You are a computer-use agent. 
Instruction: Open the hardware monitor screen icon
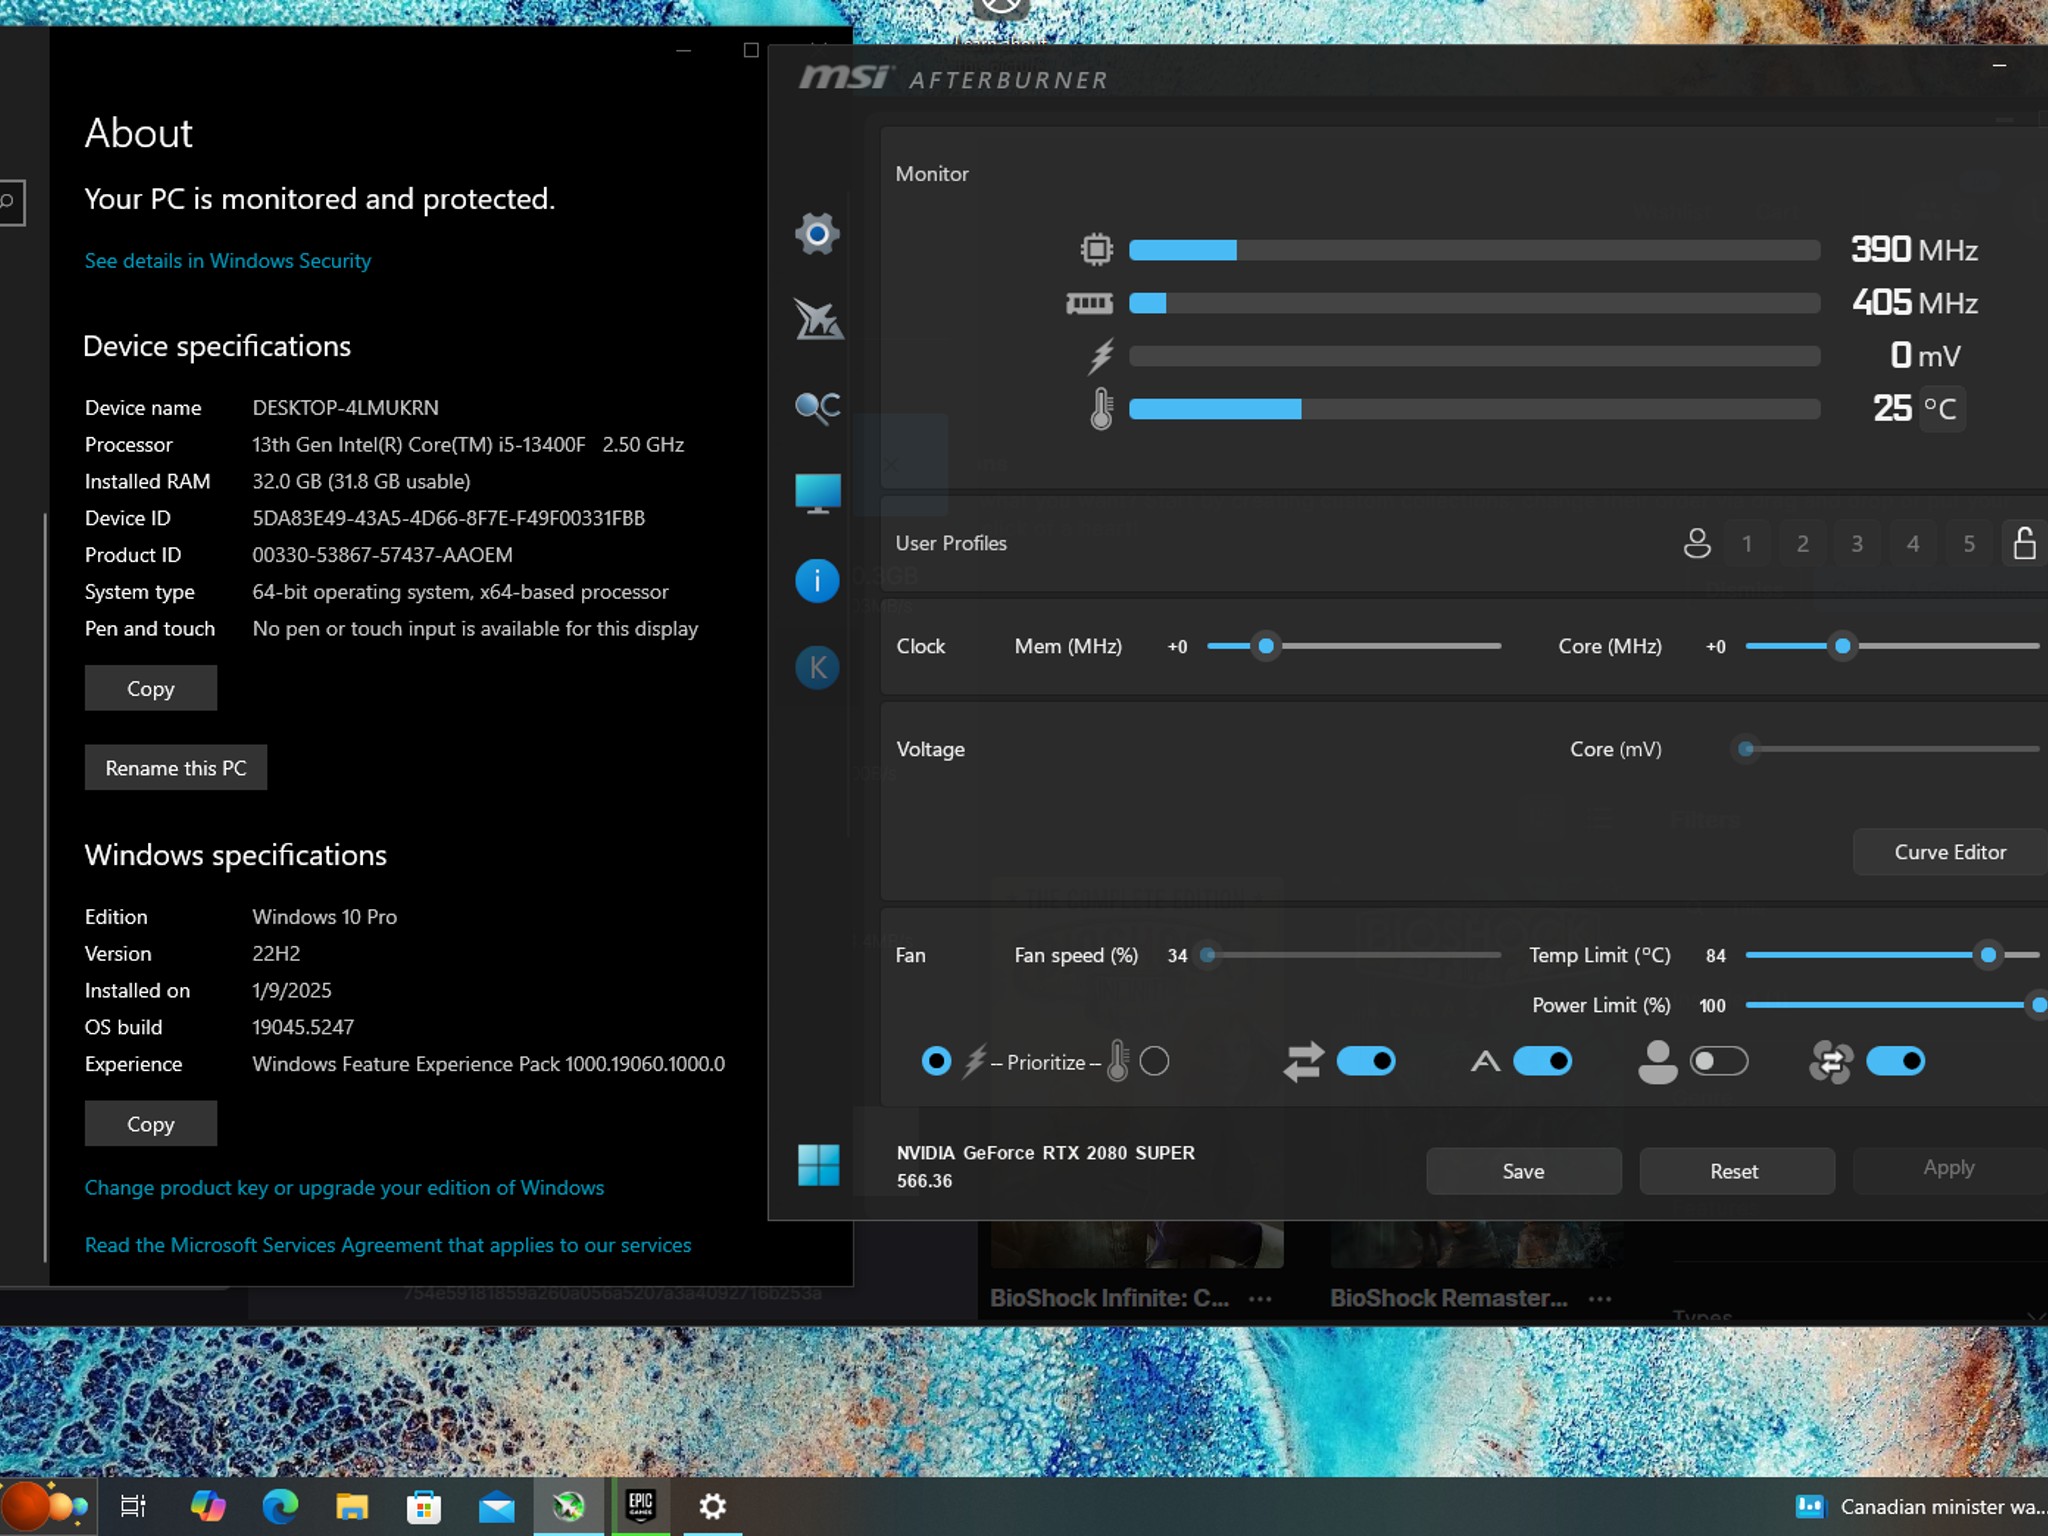coord(817,494)
